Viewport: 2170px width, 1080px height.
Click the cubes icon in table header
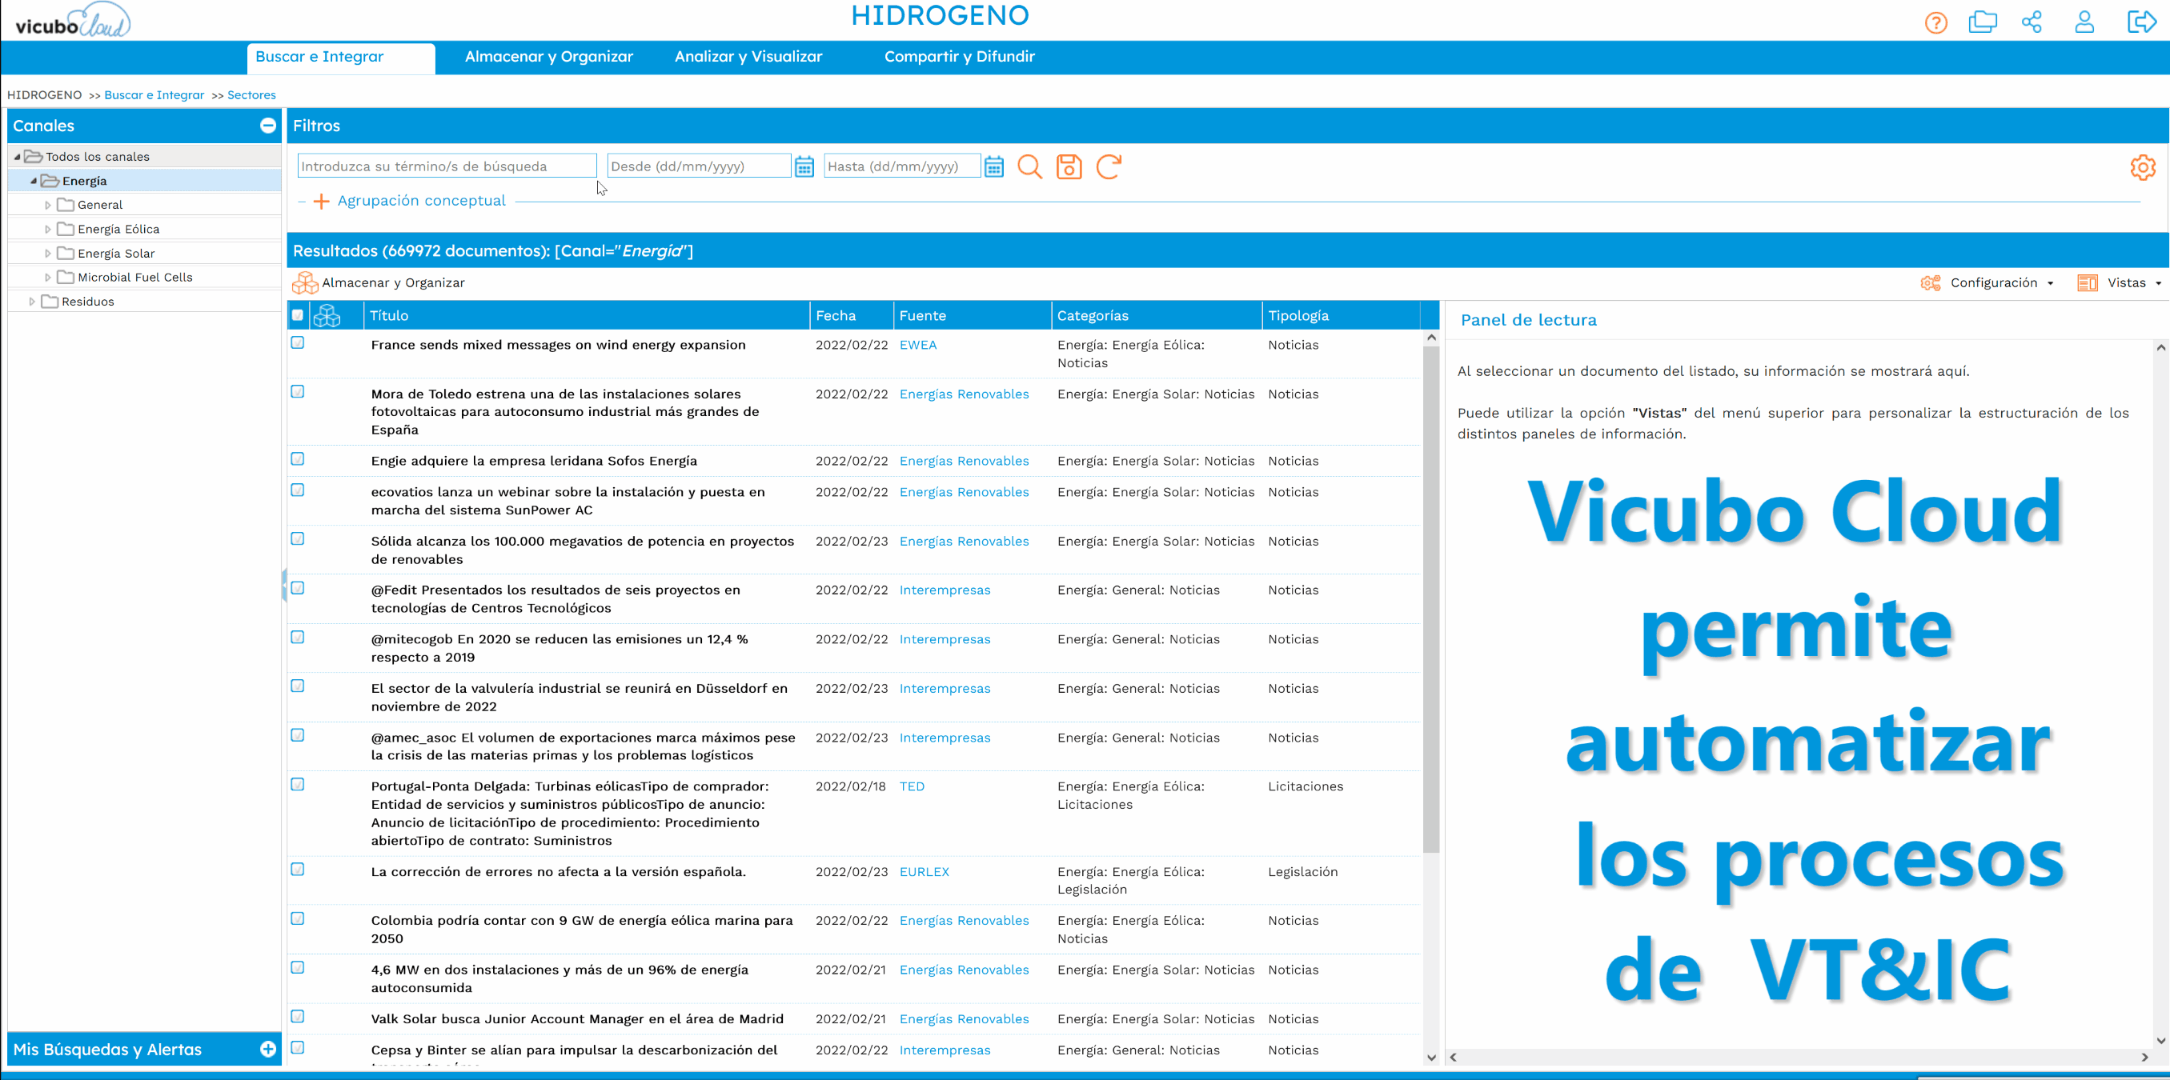327,316
